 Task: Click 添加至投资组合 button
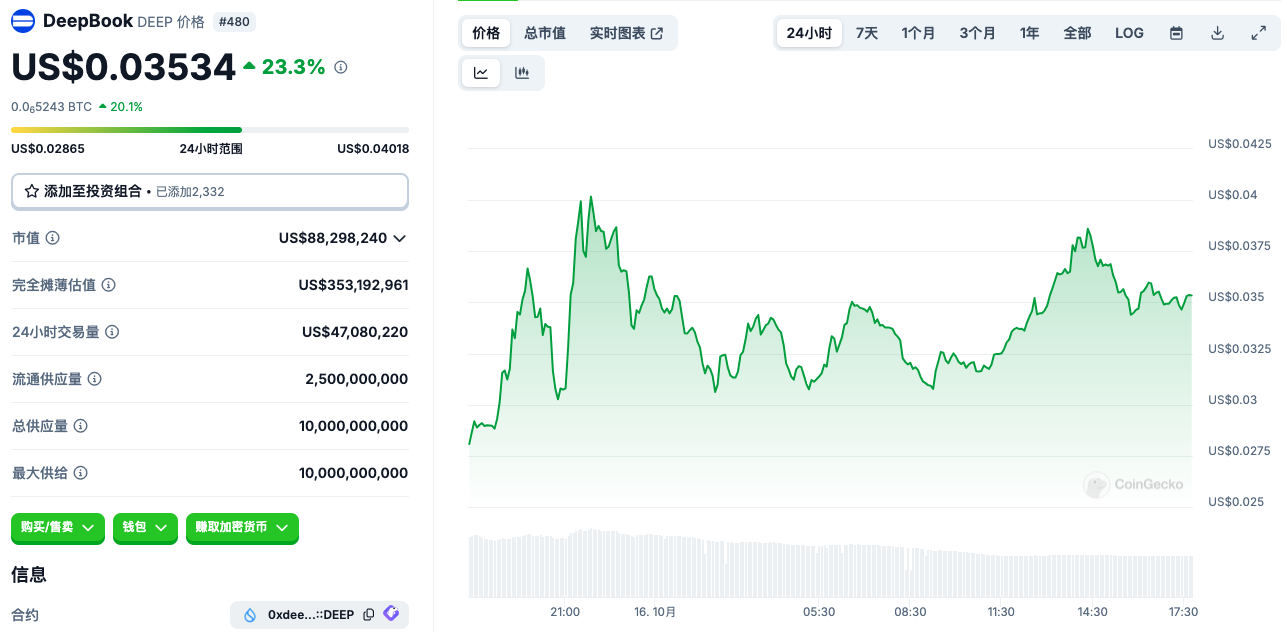pyautogui.click(x=210, y=191)
